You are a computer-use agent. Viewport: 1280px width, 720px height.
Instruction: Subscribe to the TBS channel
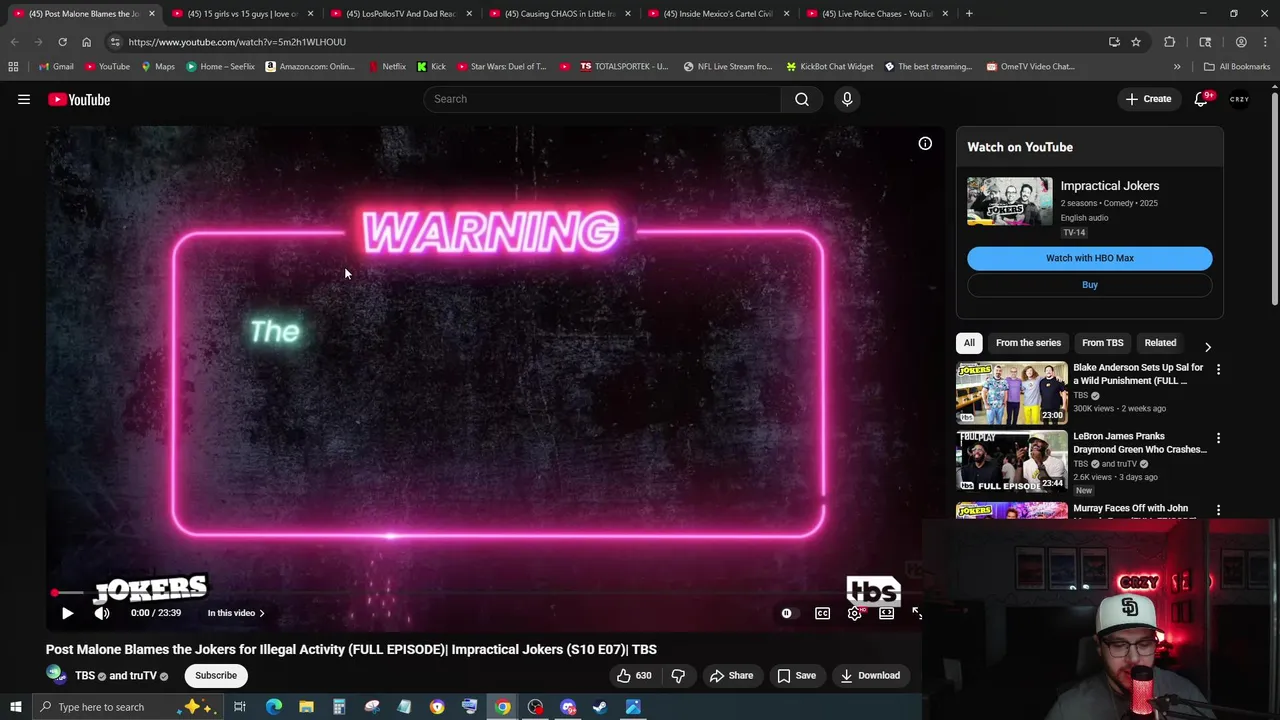point(216,675)
